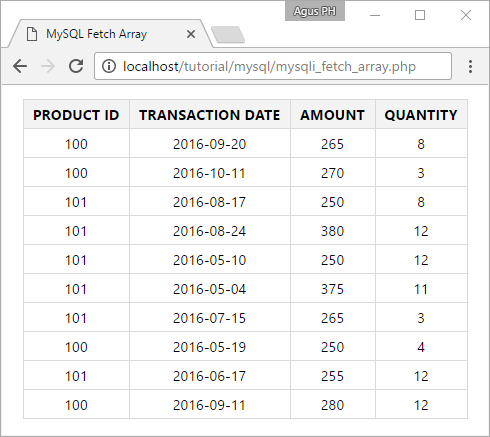This screenshot has height=437, width=490.
Task: Close the browser window
Action: [x=466, y=15]
